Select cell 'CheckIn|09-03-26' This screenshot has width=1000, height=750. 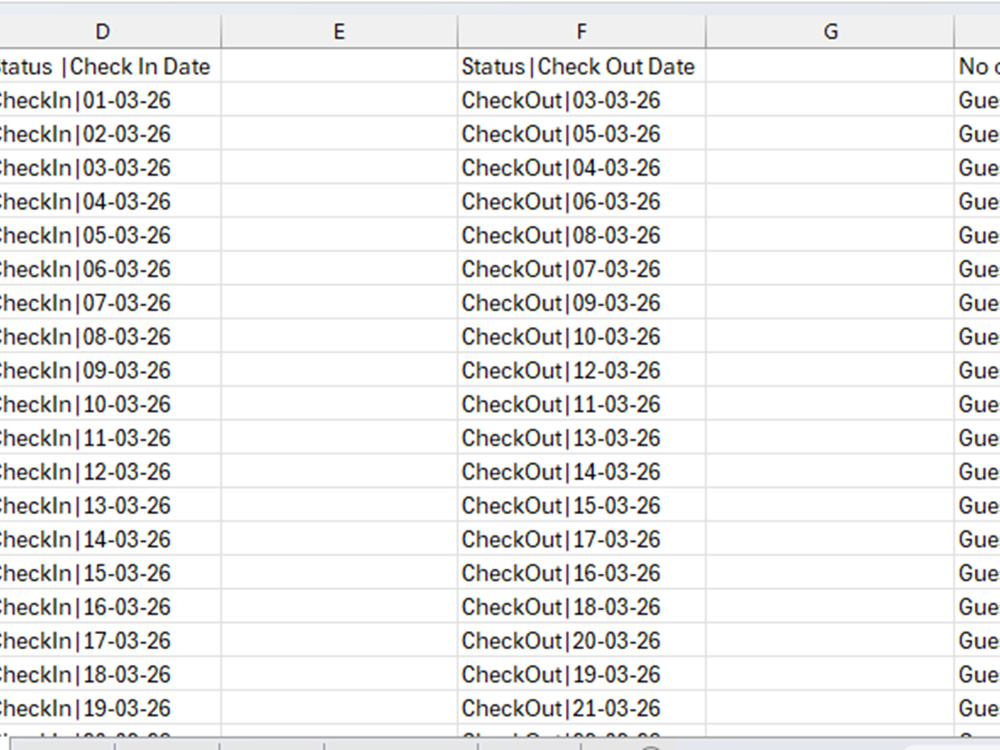click(110, 371)
